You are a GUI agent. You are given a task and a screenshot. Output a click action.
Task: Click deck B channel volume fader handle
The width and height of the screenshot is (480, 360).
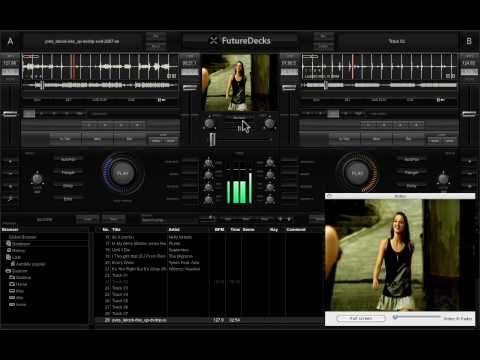click(289, 88)
